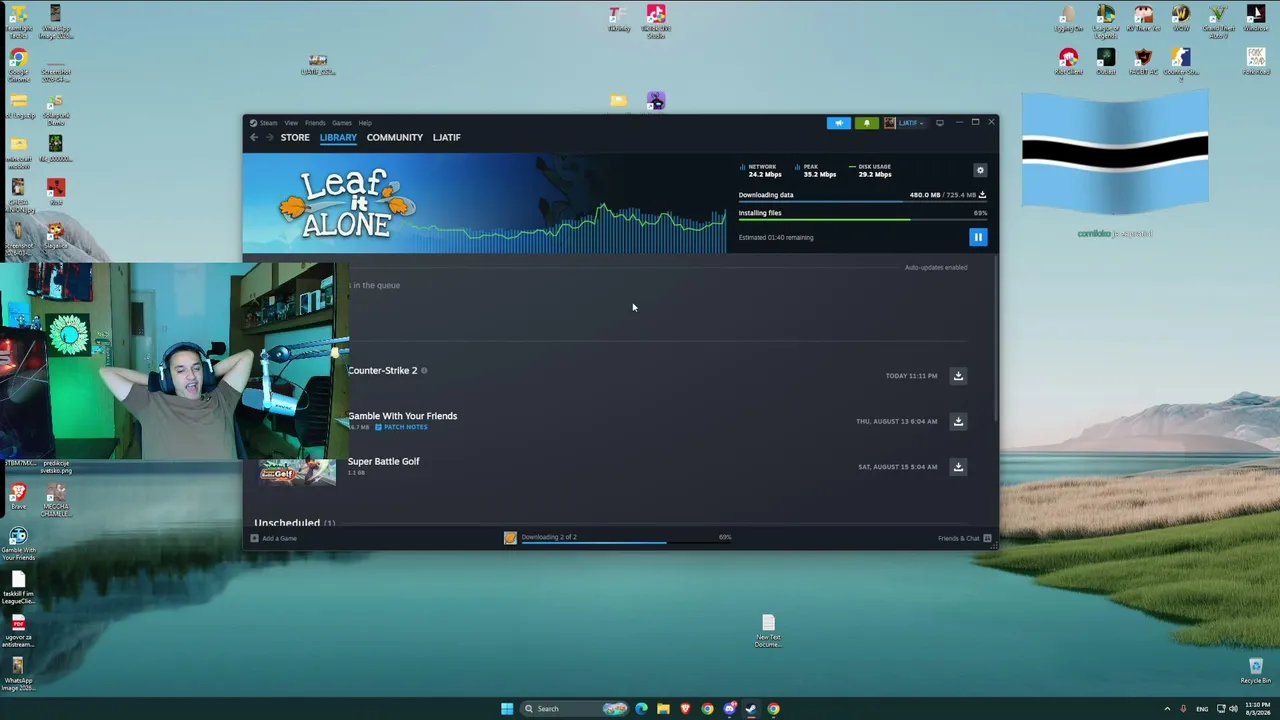Select the Riot Client desktop shortcut
1280x720 pixels.
pyautogui.click(x=1068, y=62)
